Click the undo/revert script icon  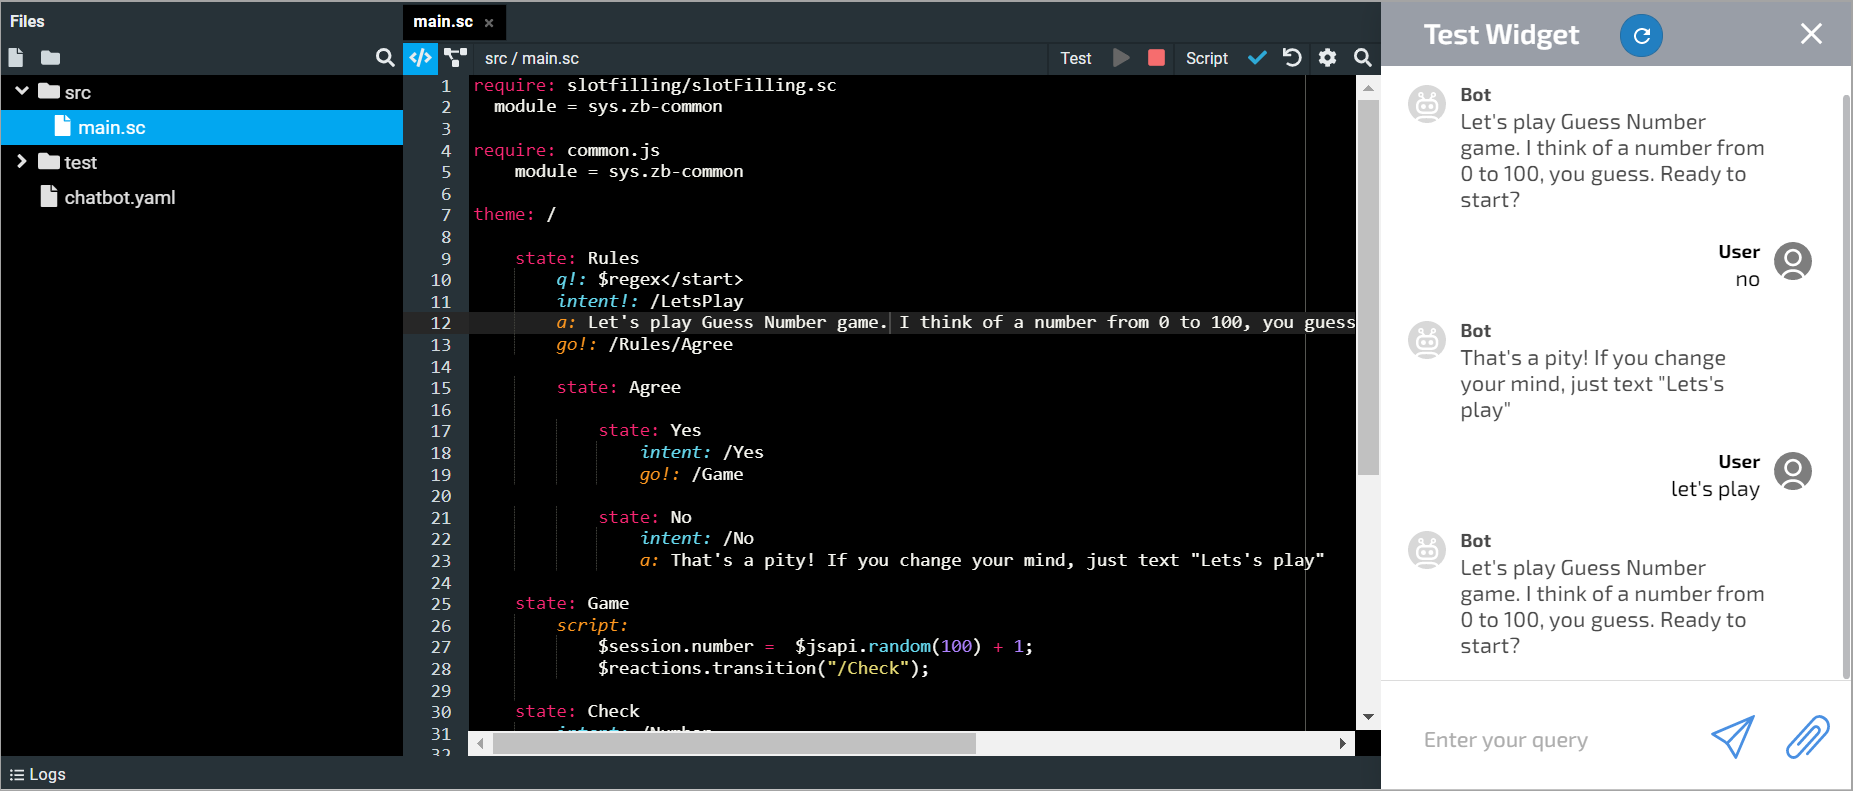pos(1292,58)
